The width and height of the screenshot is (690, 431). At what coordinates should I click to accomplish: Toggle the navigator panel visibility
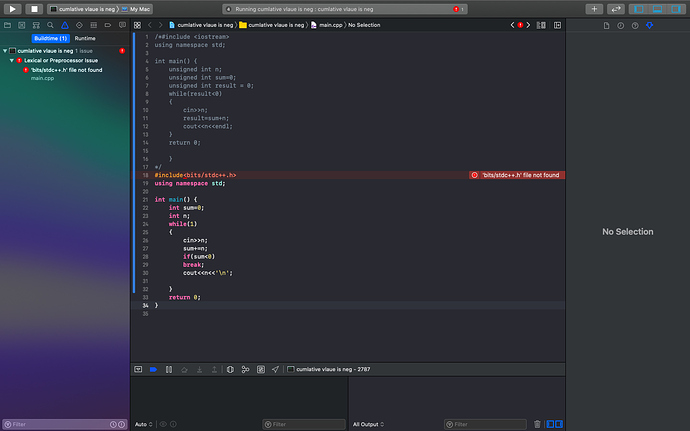[x=639, y=9]
